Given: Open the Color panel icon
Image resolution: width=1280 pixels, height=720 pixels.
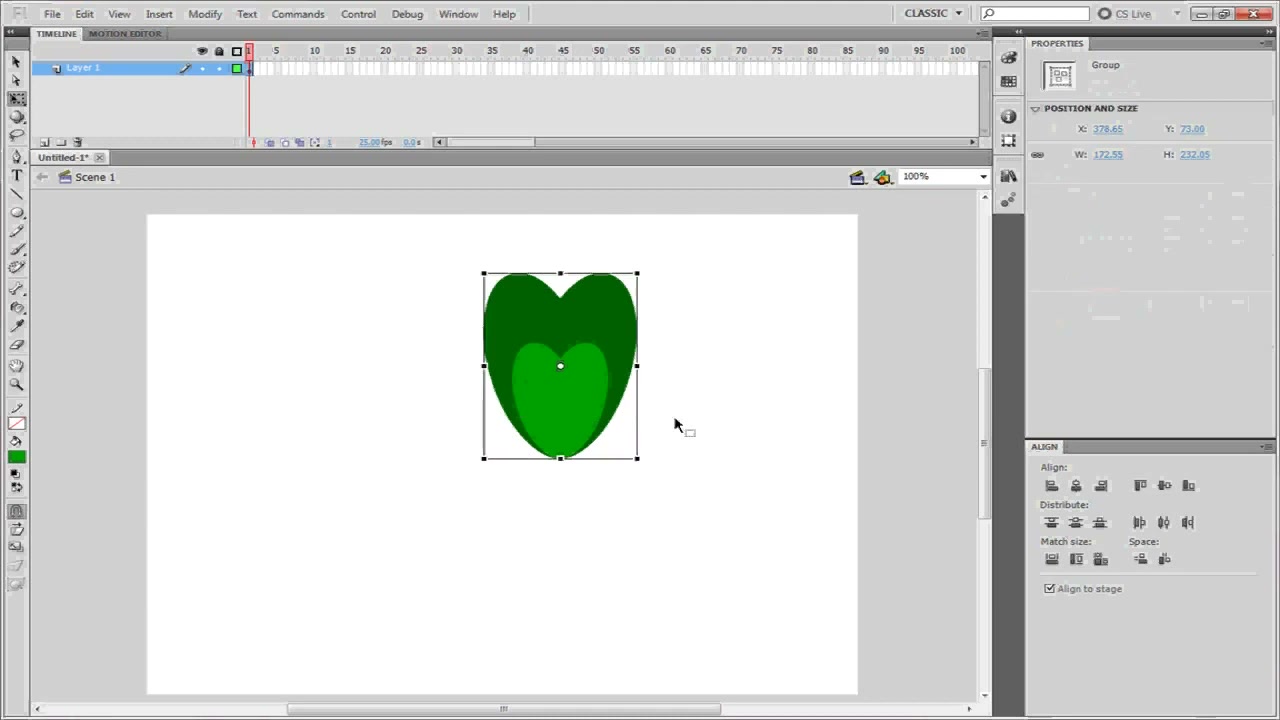Looking at the screenshot, I should (1008, 60).
